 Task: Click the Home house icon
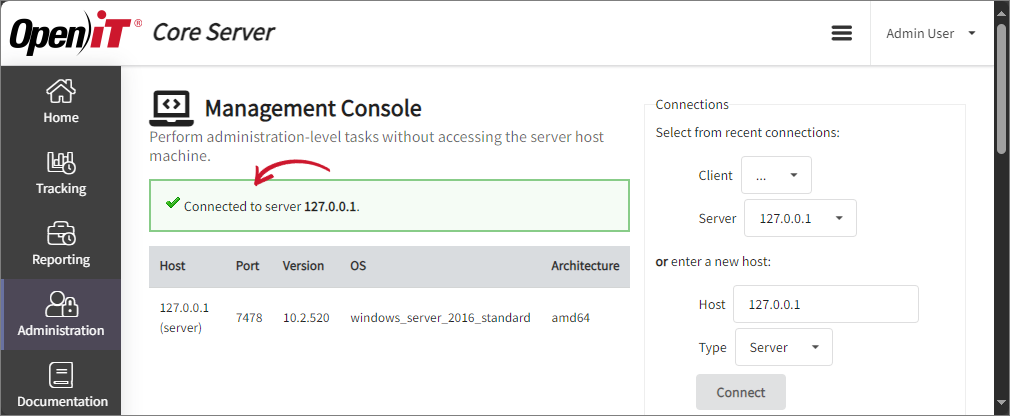61,91
